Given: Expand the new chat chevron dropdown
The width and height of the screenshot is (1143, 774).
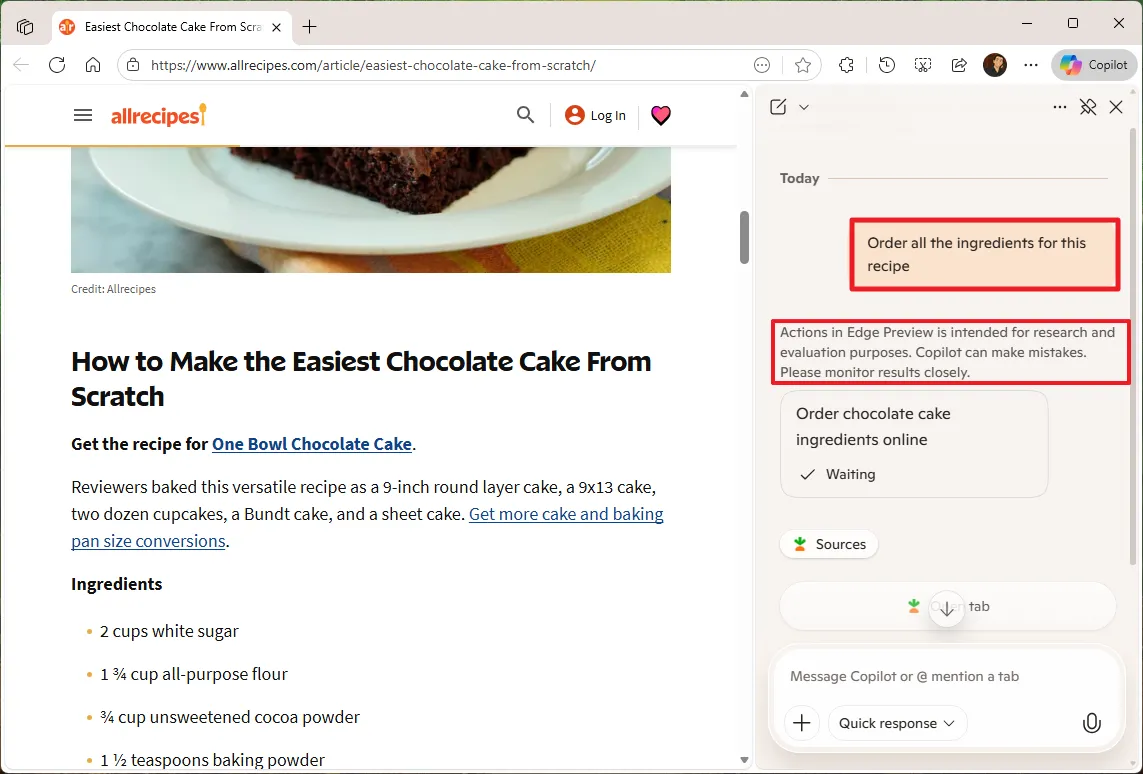Looking at the screenshot, I should [x=805, y=106].
